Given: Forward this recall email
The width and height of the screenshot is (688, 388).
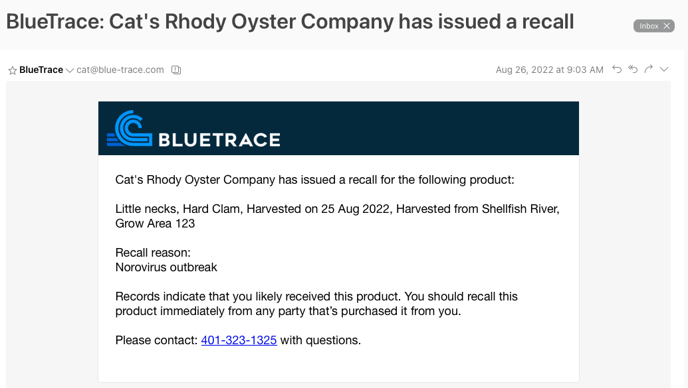Looking at the screenshot, I should tap(649, 69).
